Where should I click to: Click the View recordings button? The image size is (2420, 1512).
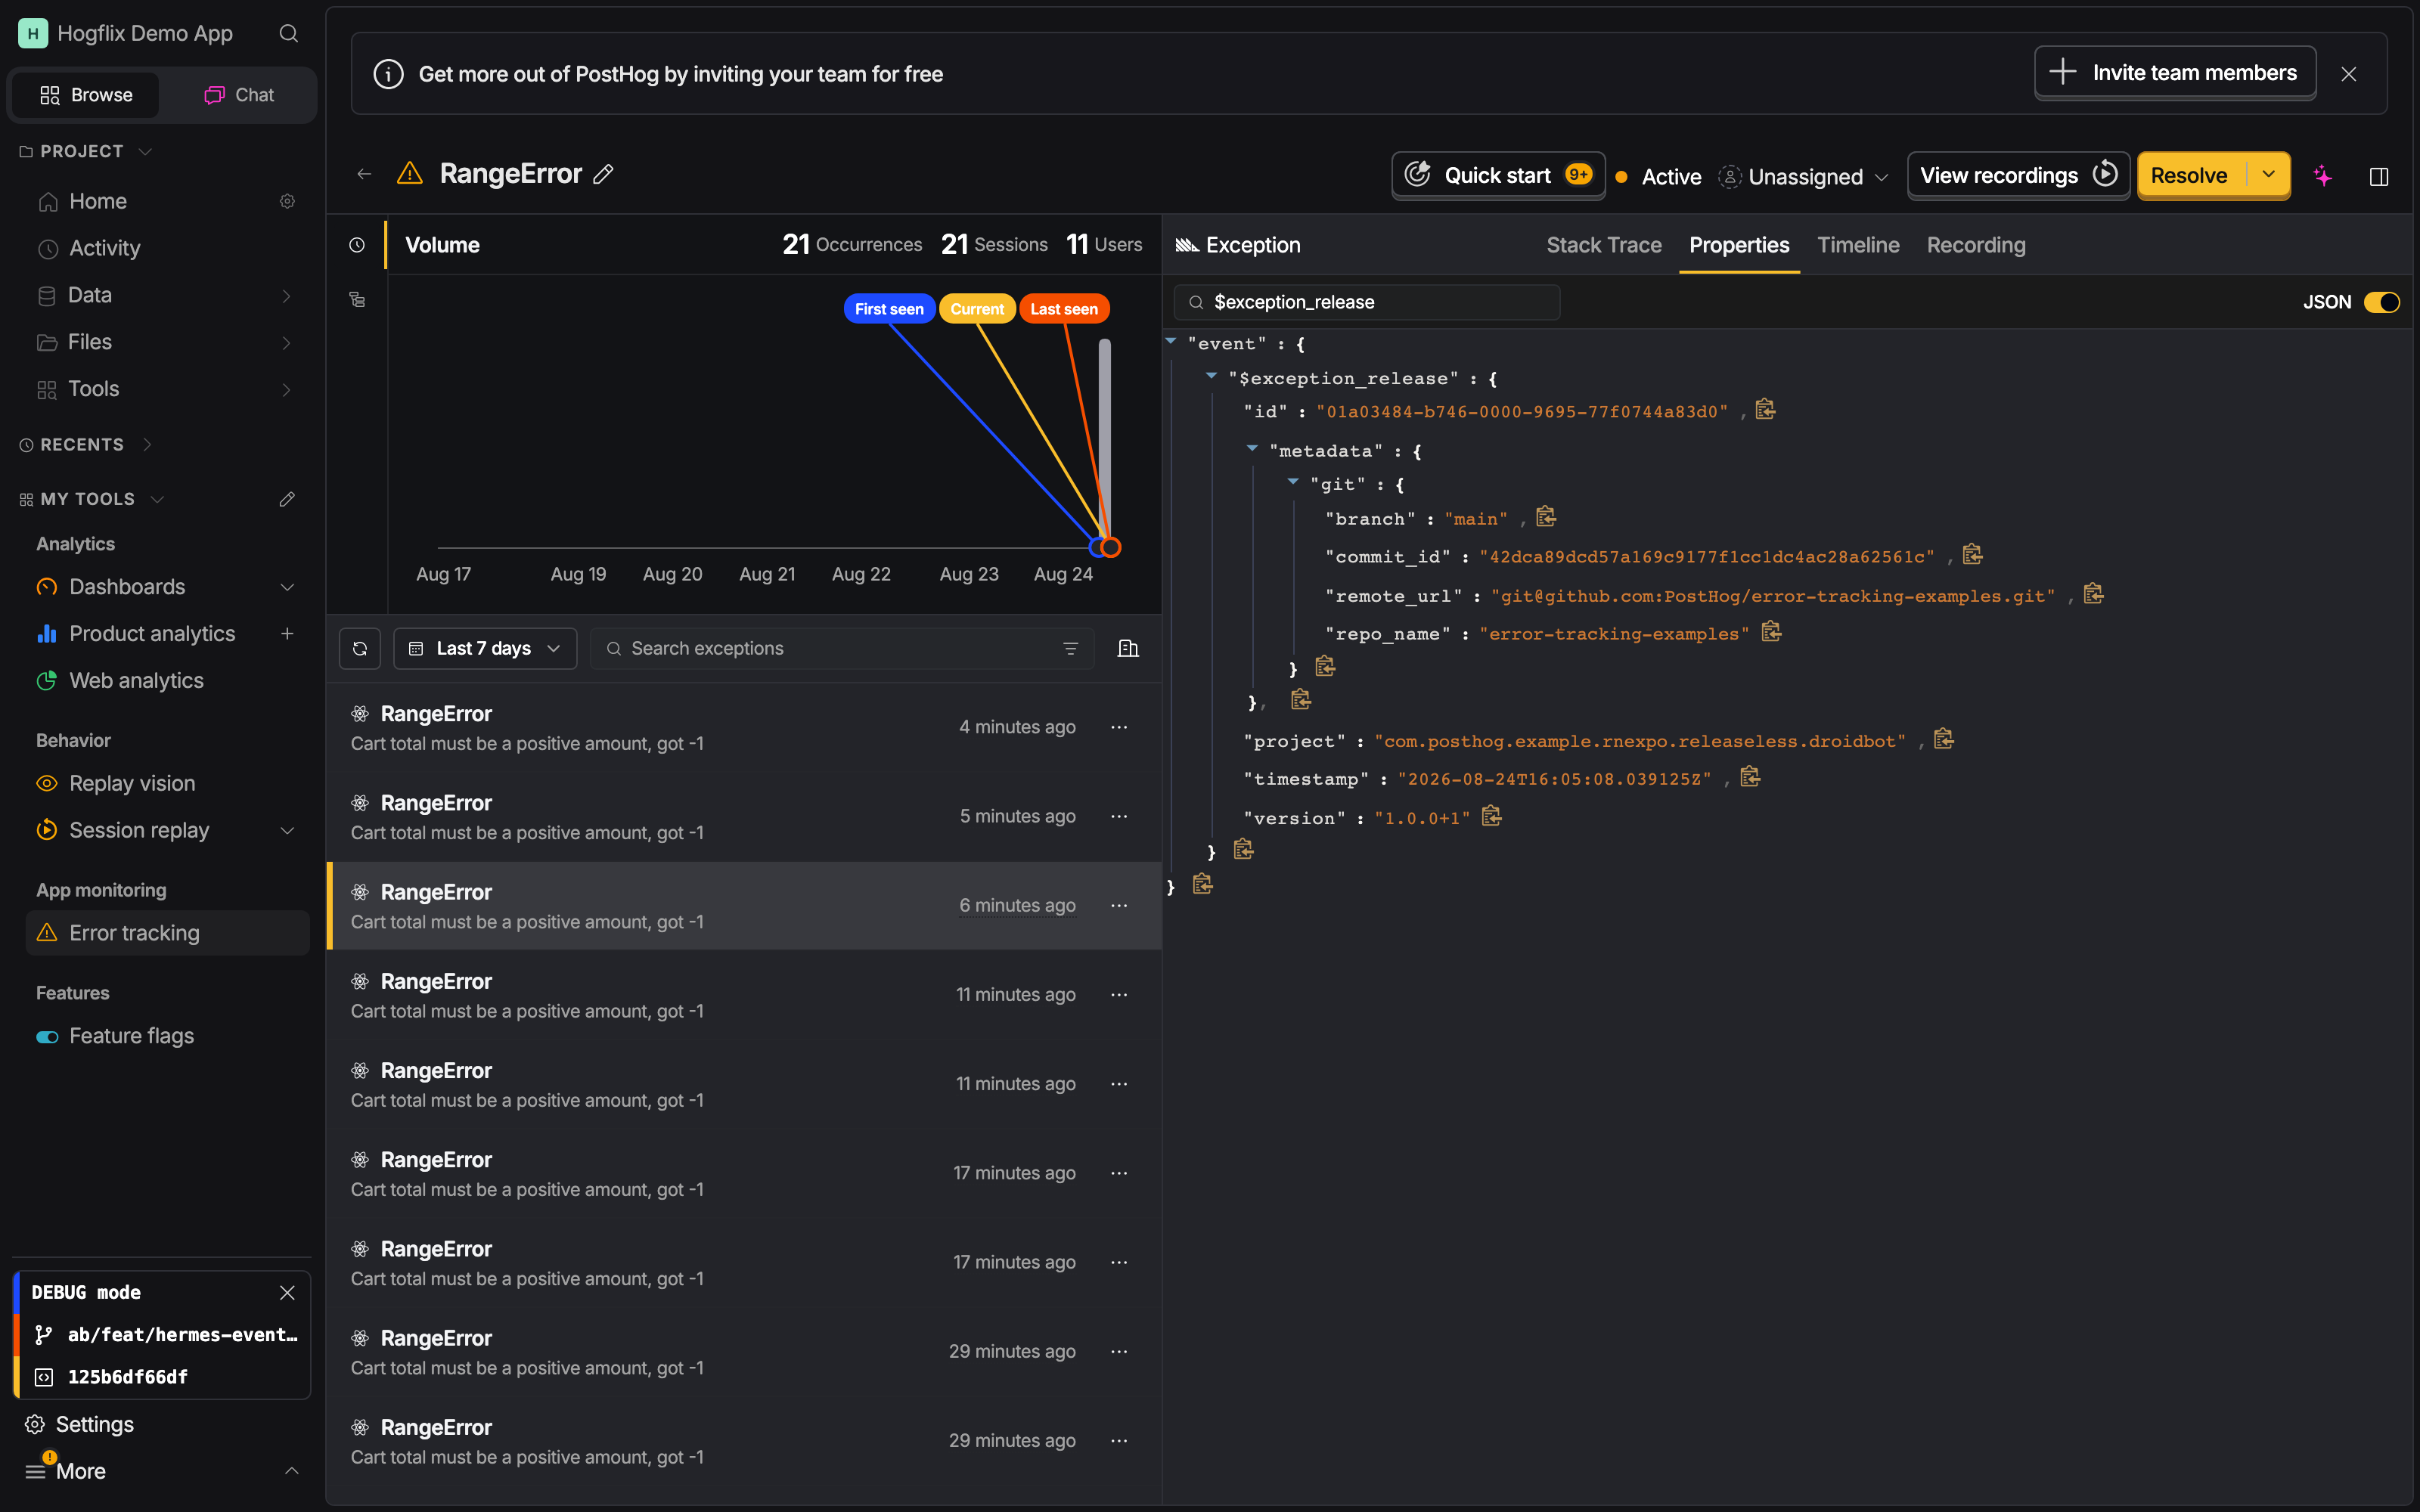2018,175
